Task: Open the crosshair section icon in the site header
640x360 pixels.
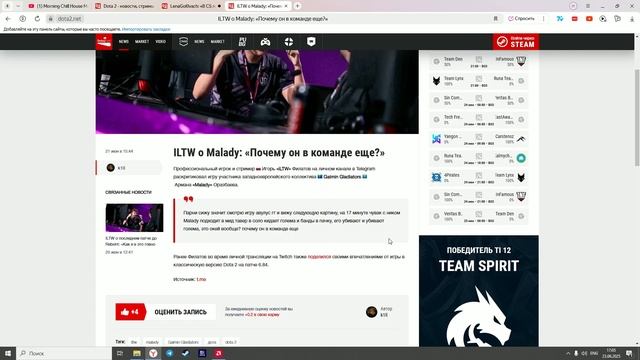Action: pos(289,42)
